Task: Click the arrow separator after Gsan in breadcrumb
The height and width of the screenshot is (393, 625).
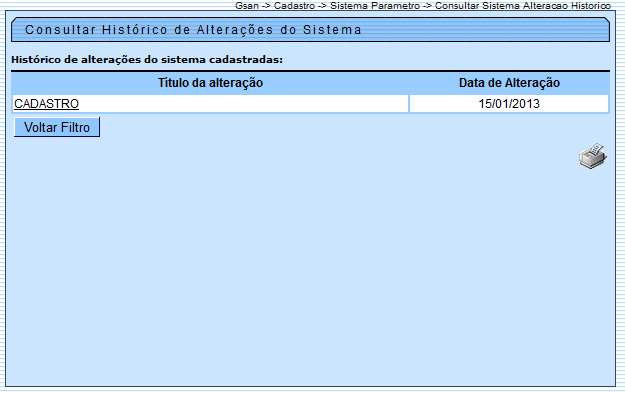Action: (266, 6)
